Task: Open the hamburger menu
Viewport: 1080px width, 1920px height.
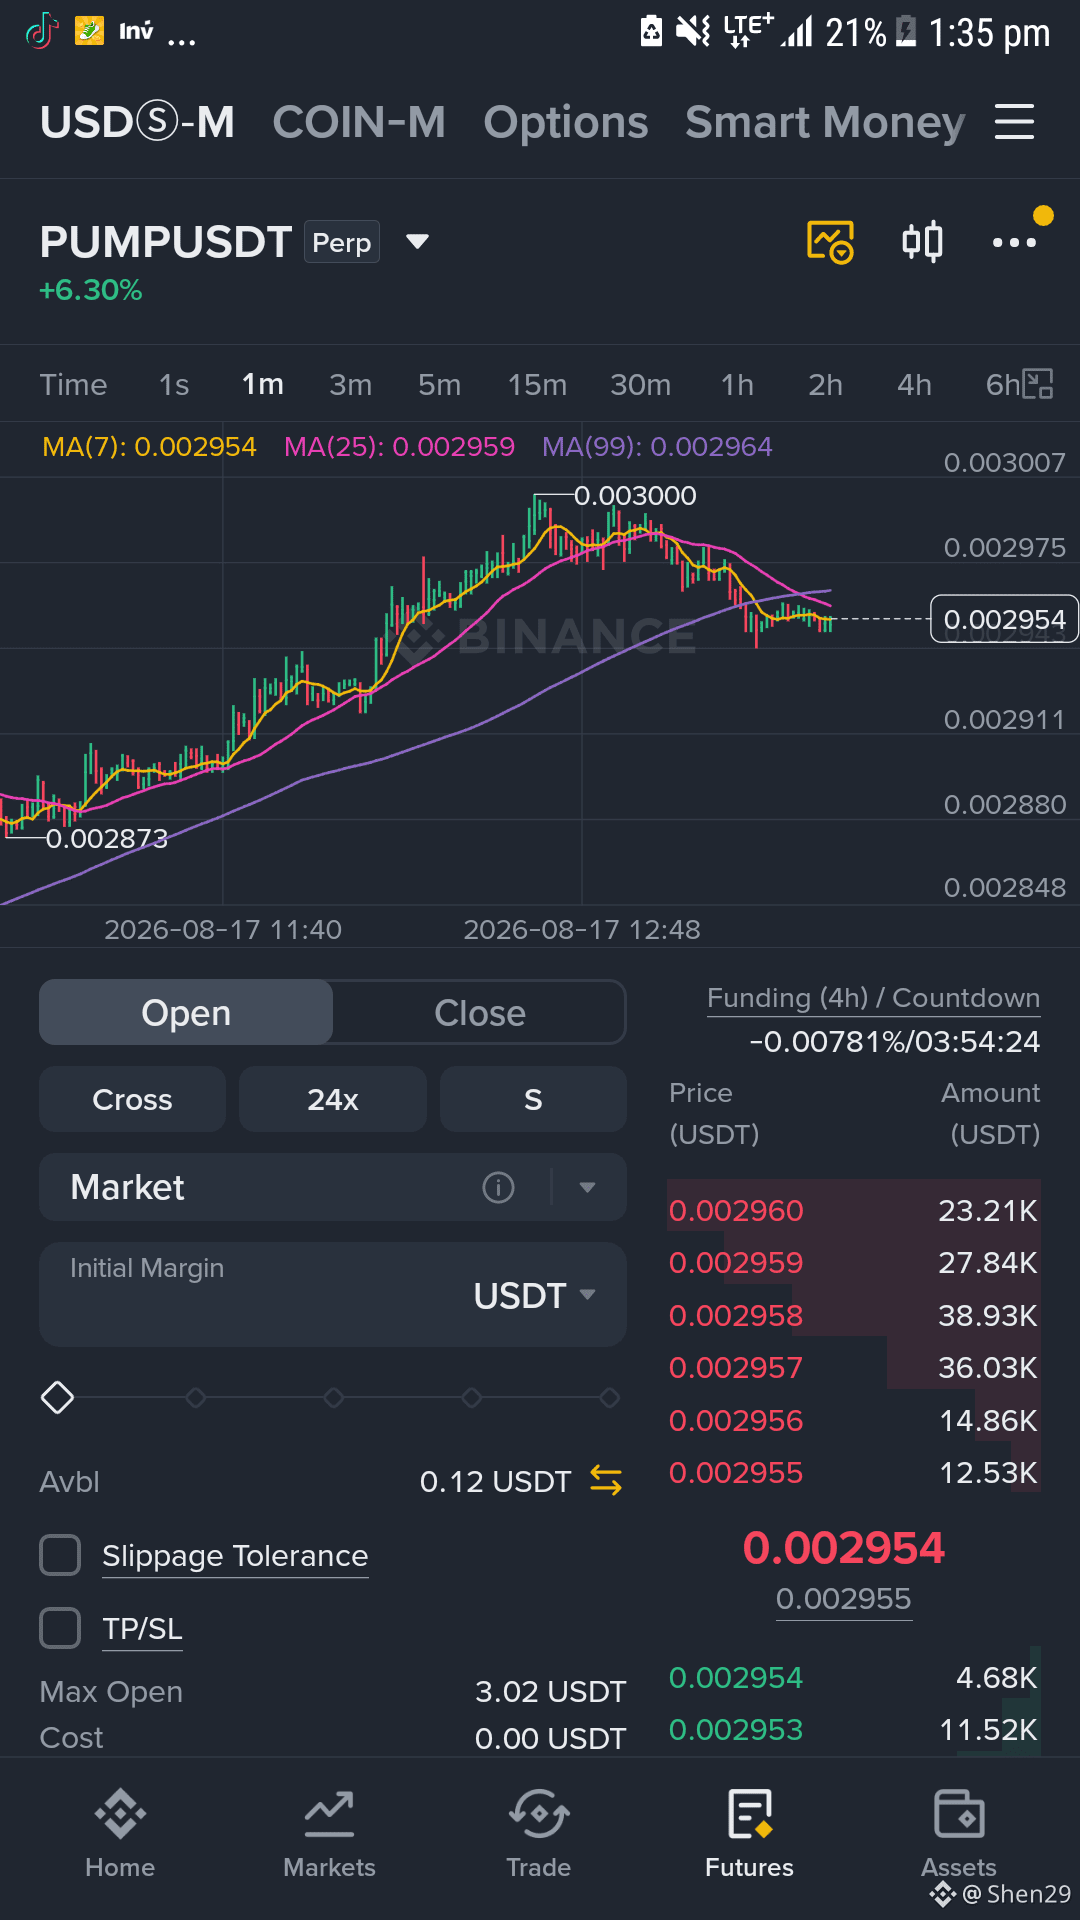Action: [x=1014, y=122]
